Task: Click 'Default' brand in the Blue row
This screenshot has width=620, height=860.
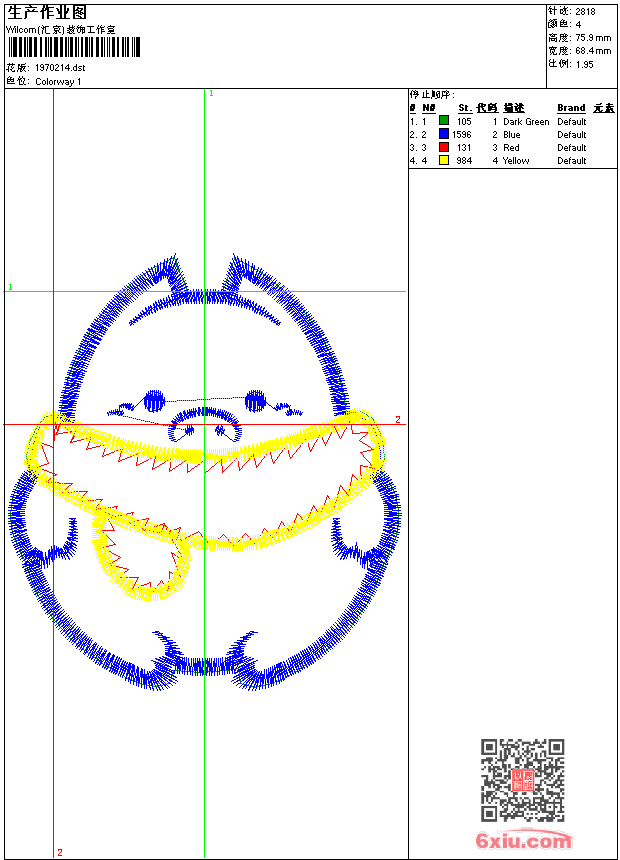Action: [571, 134]
